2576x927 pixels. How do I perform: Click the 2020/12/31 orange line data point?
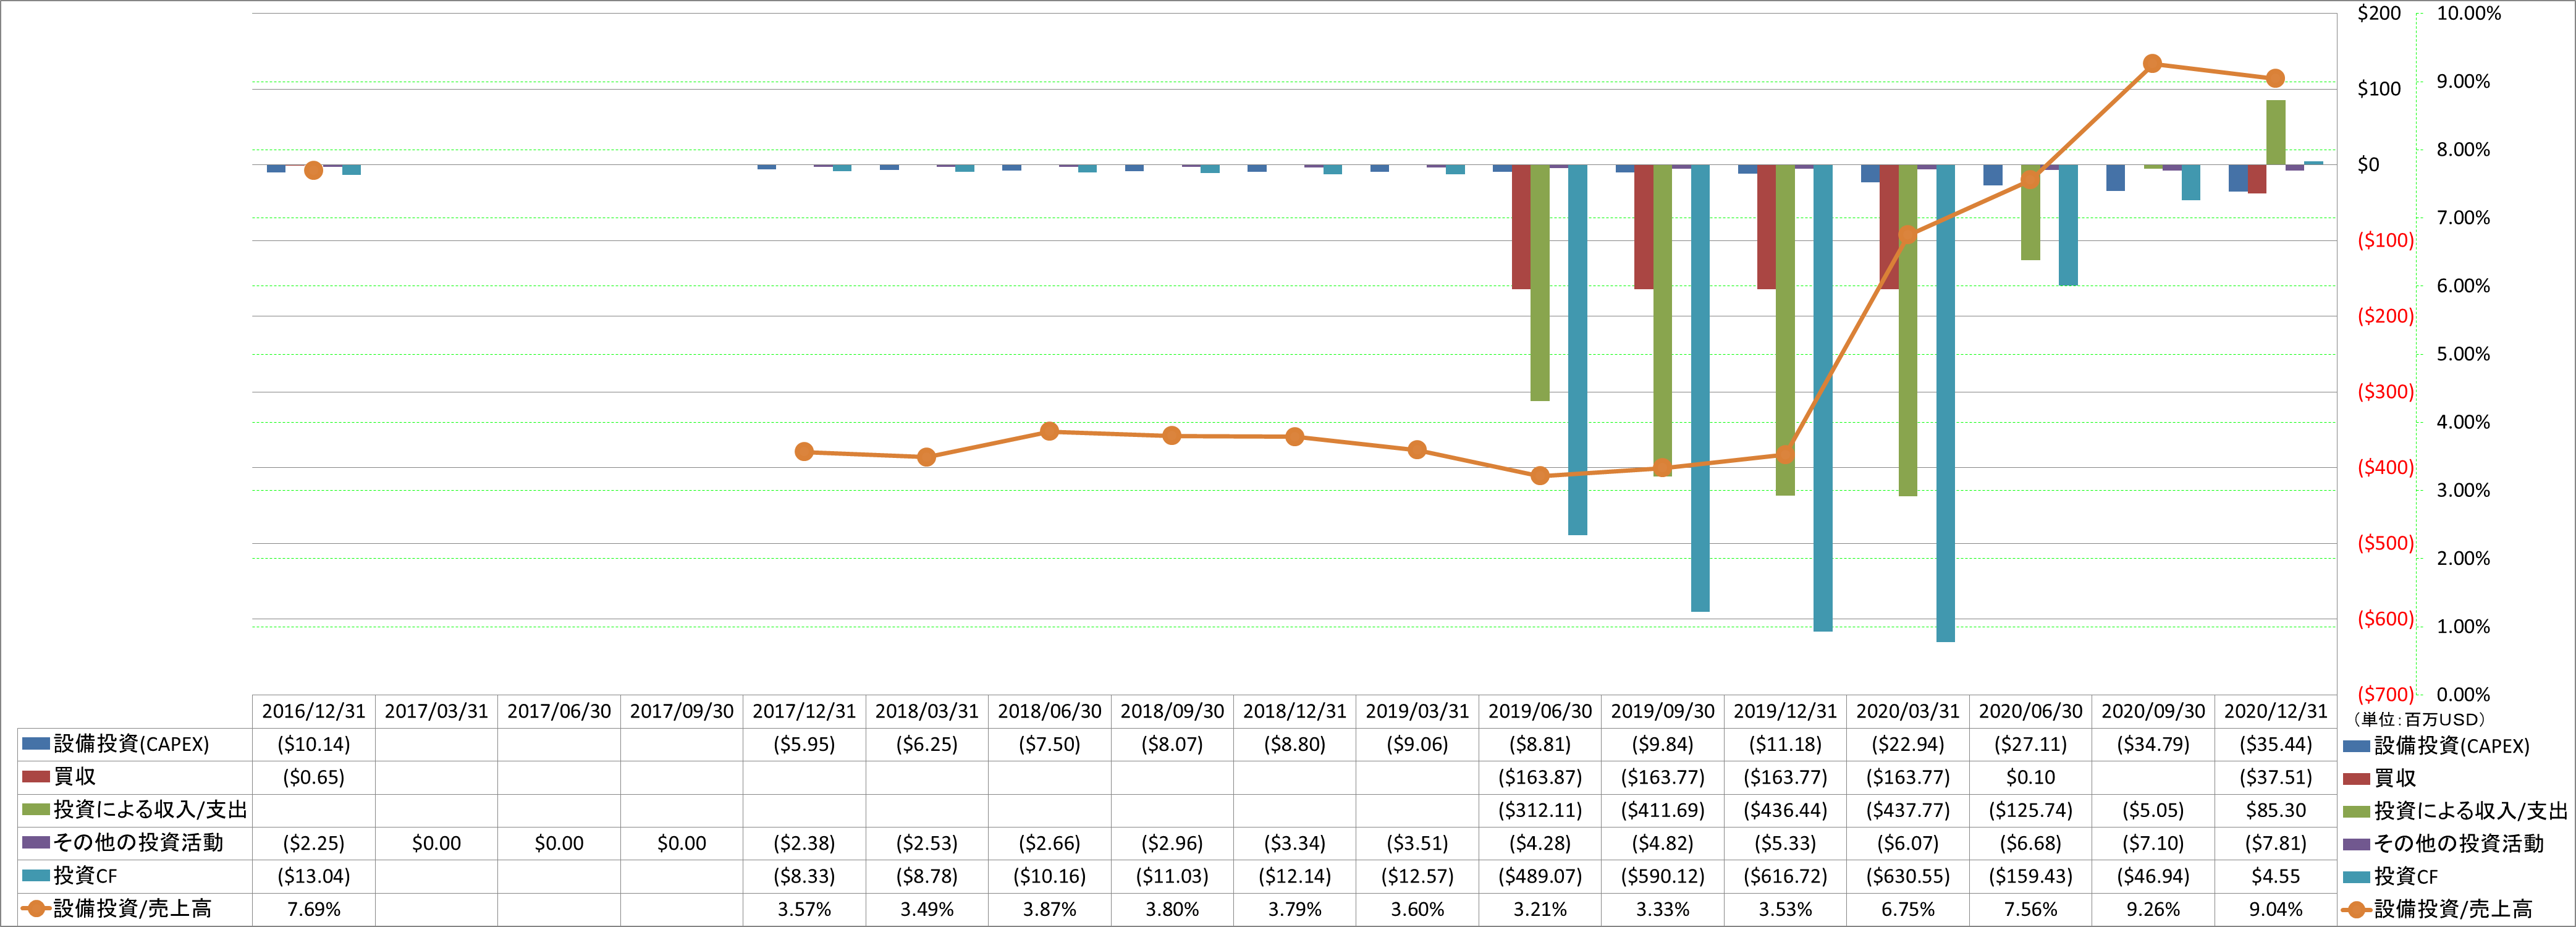2275,78
